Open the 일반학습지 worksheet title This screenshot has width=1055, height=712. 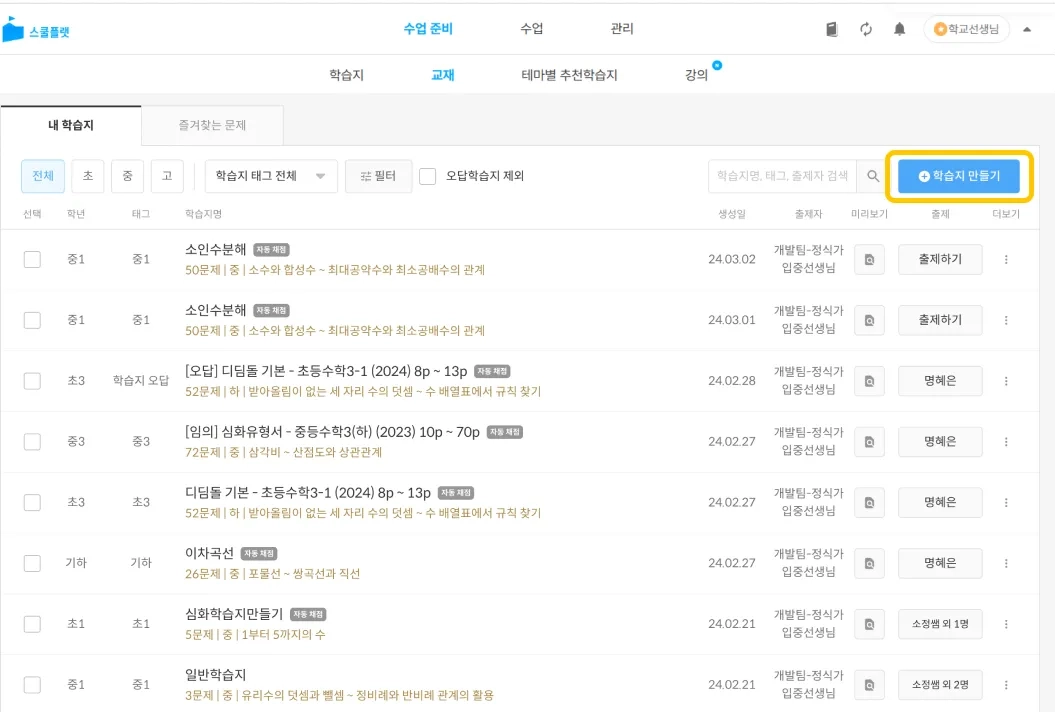215,674
